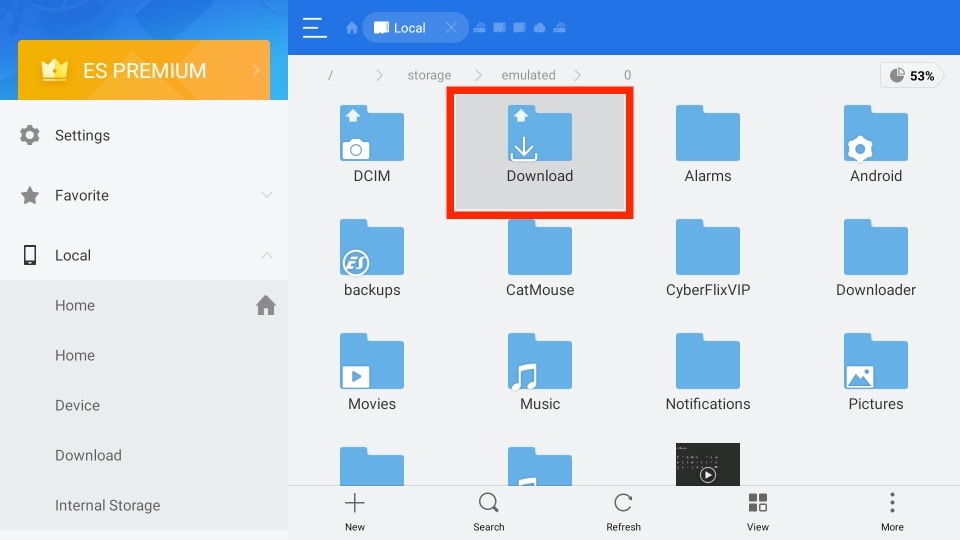Open the More options menu
The image size is (960, 540).
892,512
